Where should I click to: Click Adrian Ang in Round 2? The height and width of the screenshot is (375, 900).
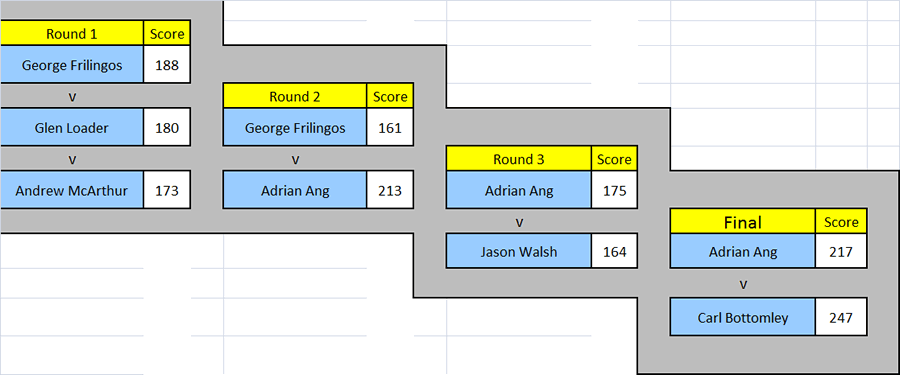pos(294,190)
